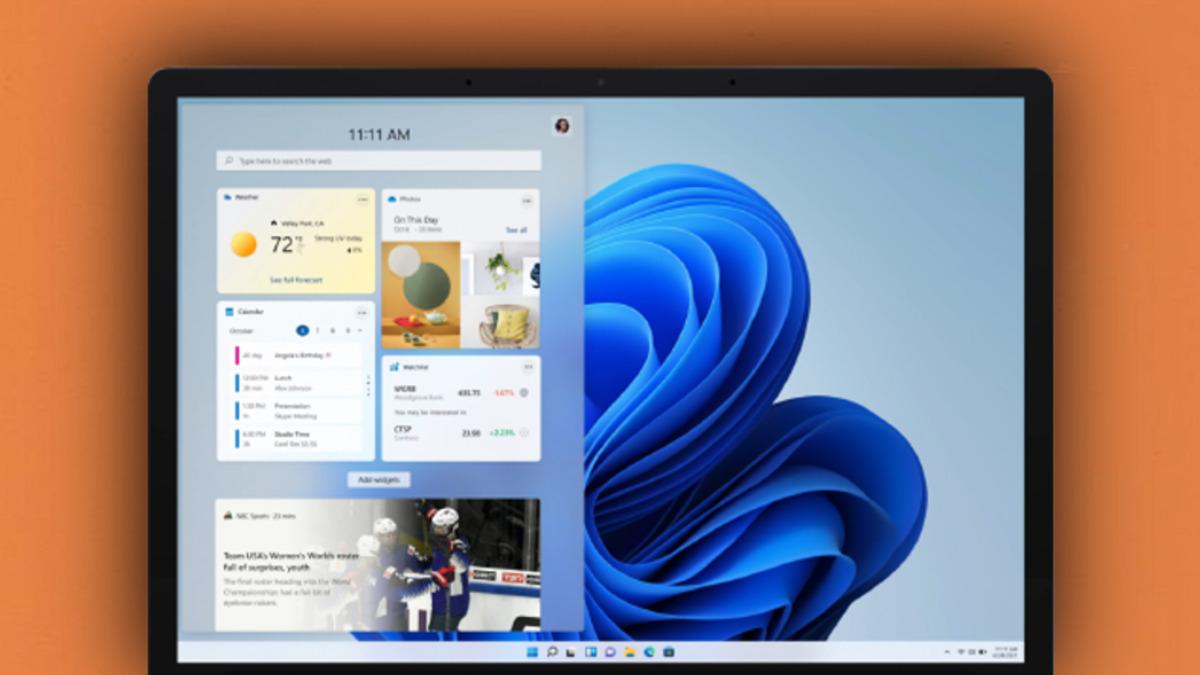Image resolution: width=1200 pixels, height=675 pixels.
Task: Open Photos widget more options menu
Action: [x=527, y=199]
